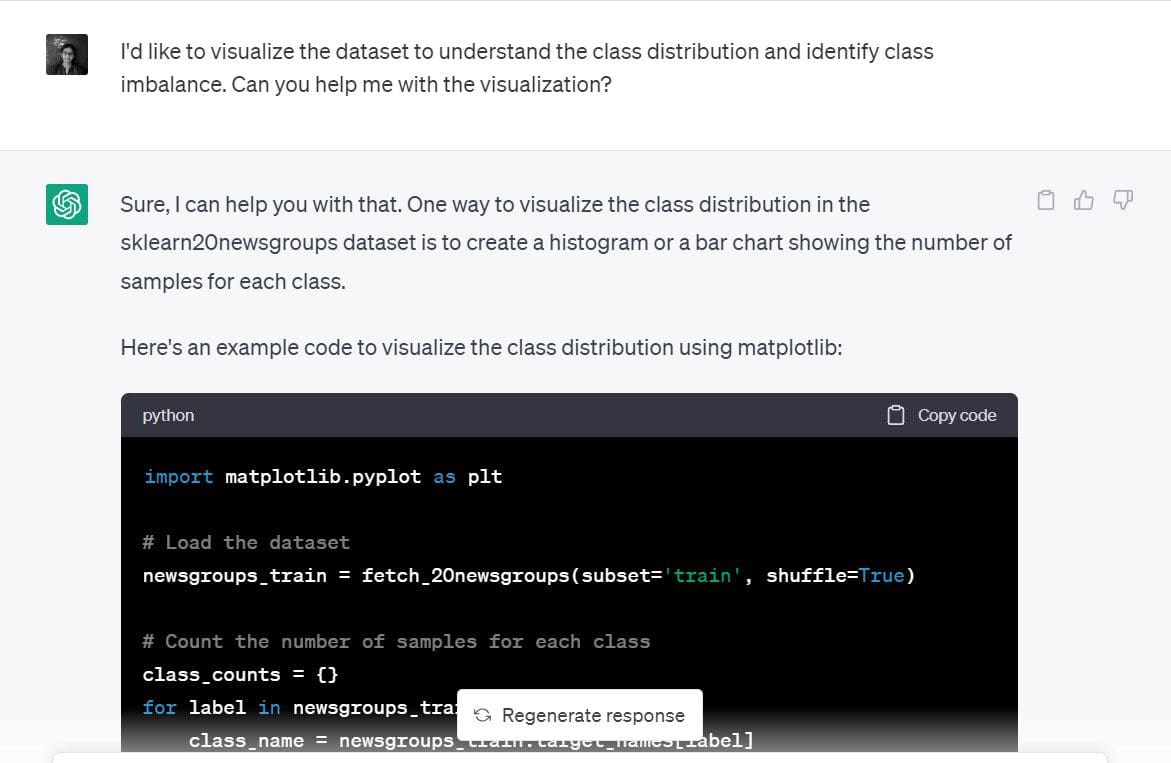Give the response a thumbs down
This screenshot has height=763, width=1171.
tap(1122, 200)
